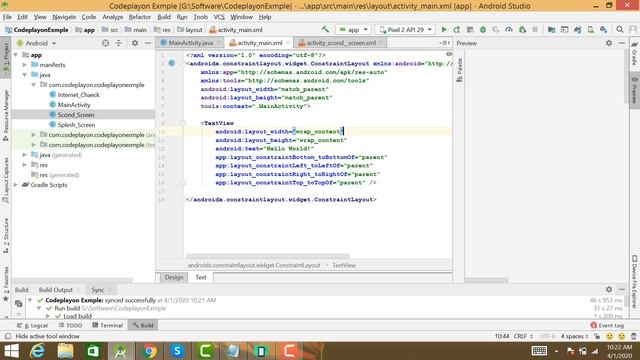Viewport: 640px width, 360px height.
Task: Open Project panel settings gear
Action: point(135,43)
